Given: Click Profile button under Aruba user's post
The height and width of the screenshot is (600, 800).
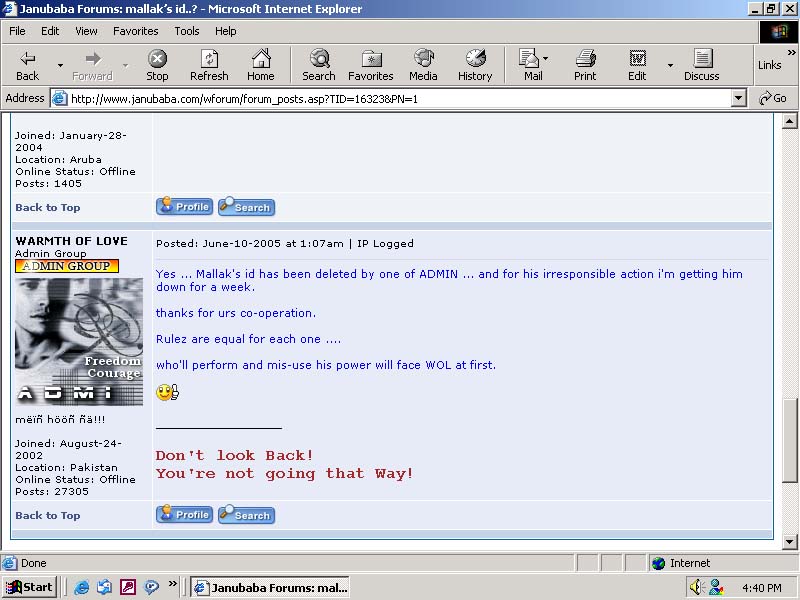Looking at the screenshot, I should coord(184,207).
